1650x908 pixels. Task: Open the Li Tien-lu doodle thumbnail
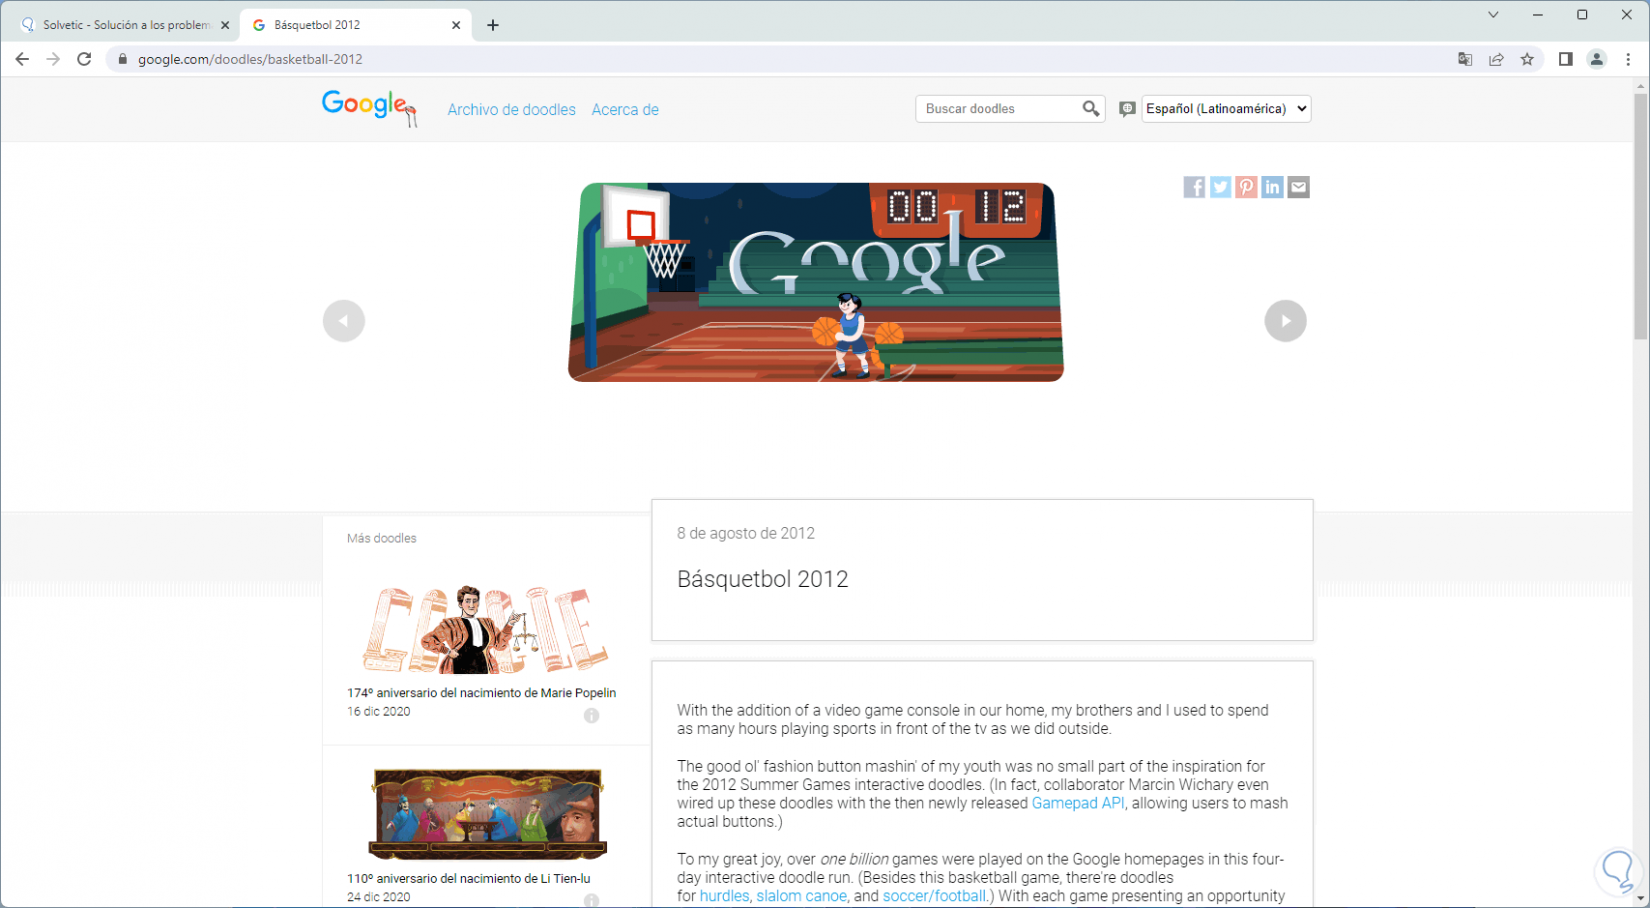click(x=488, y=814)
